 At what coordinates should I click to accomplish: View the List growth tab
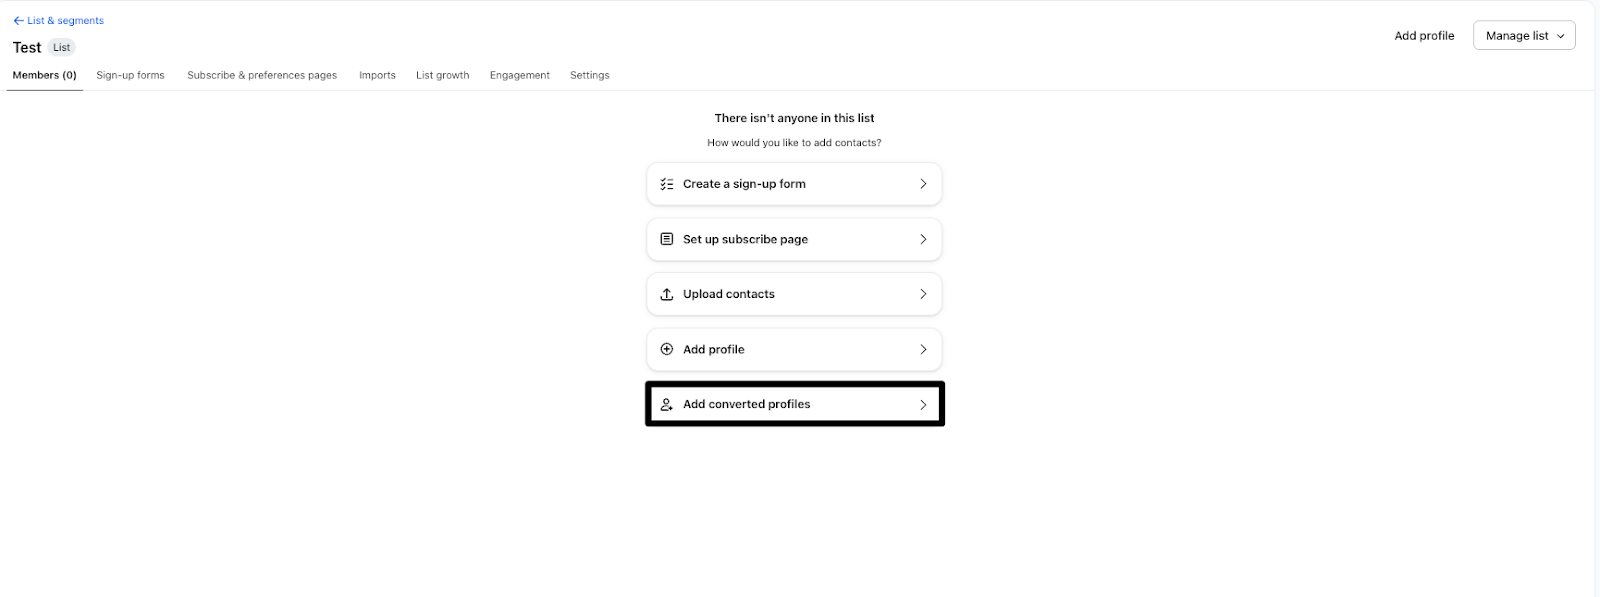point(442,75)
